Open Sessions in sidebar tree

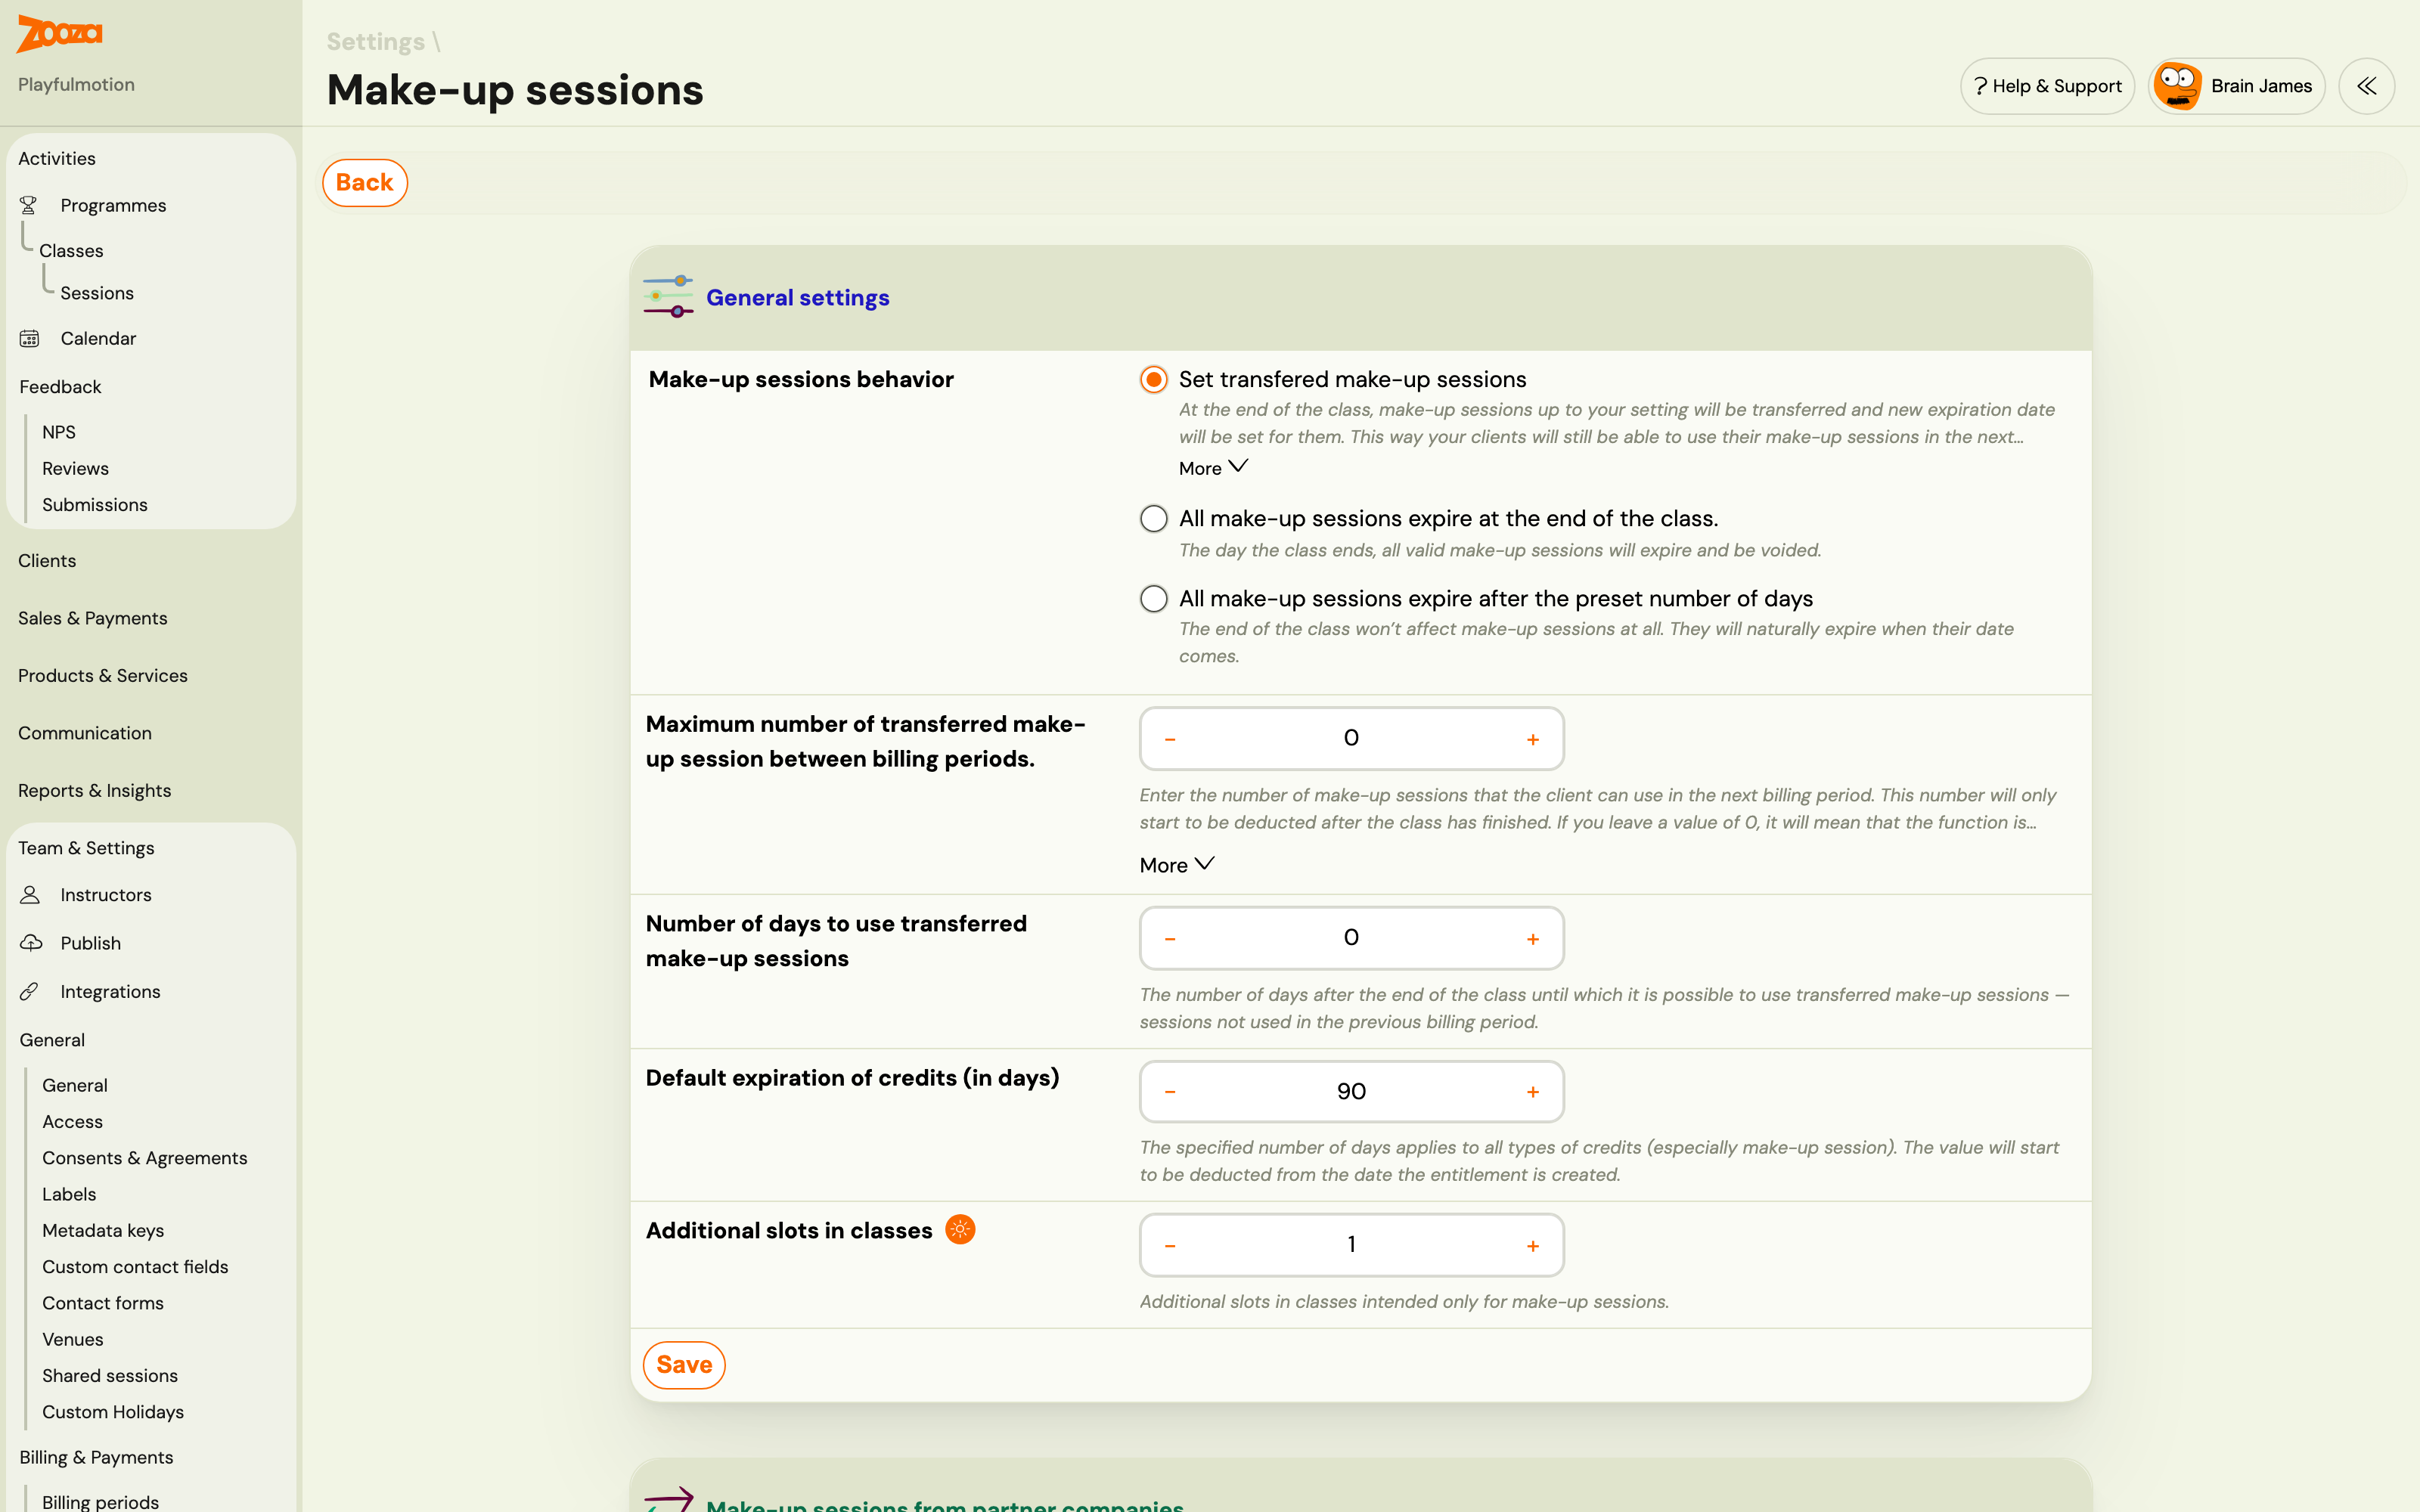click(x=97, y=292)
